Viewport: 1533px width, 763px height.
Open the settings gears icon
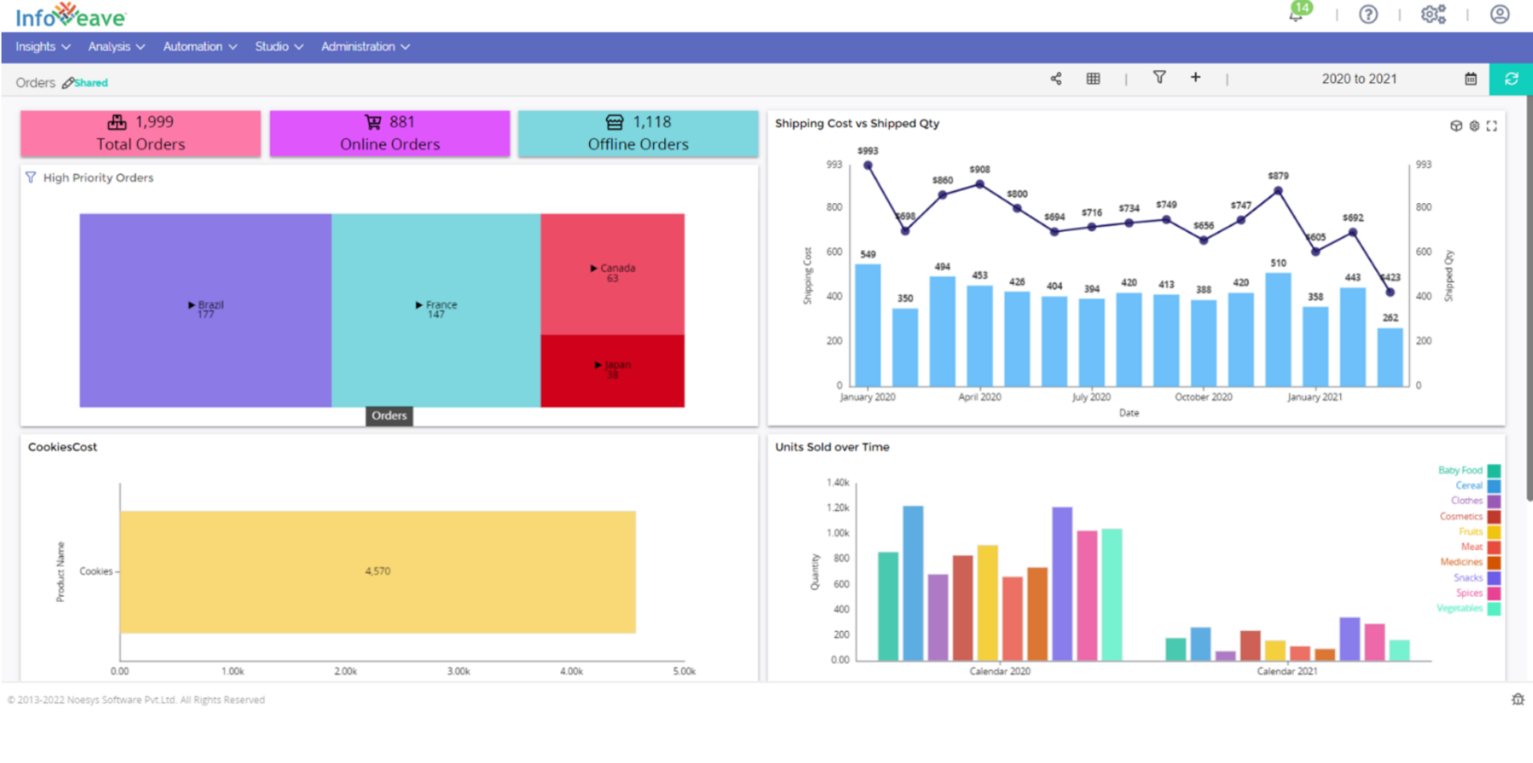(x=1434, y=14)
